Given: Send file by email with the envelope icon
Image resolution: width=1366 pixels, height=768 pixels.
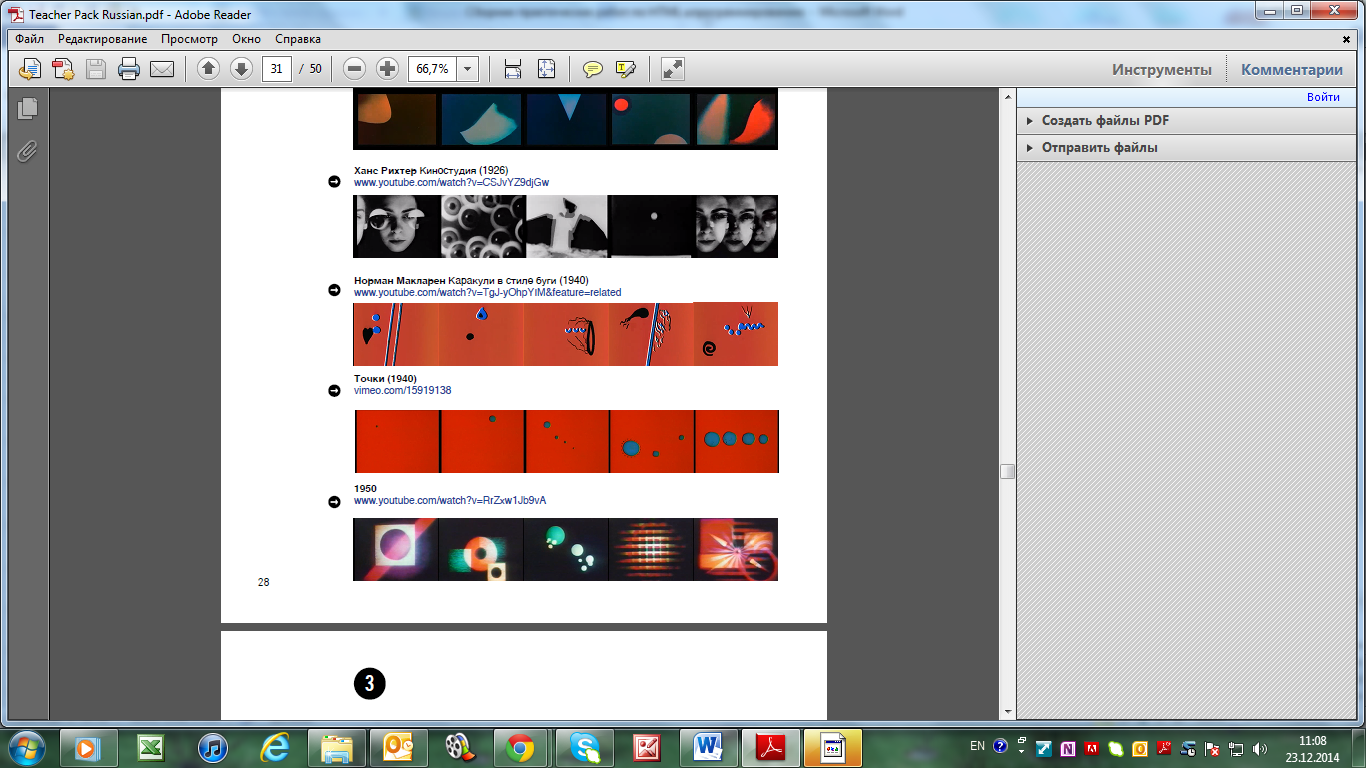Looking at the screenshot, I should (162, 69).
